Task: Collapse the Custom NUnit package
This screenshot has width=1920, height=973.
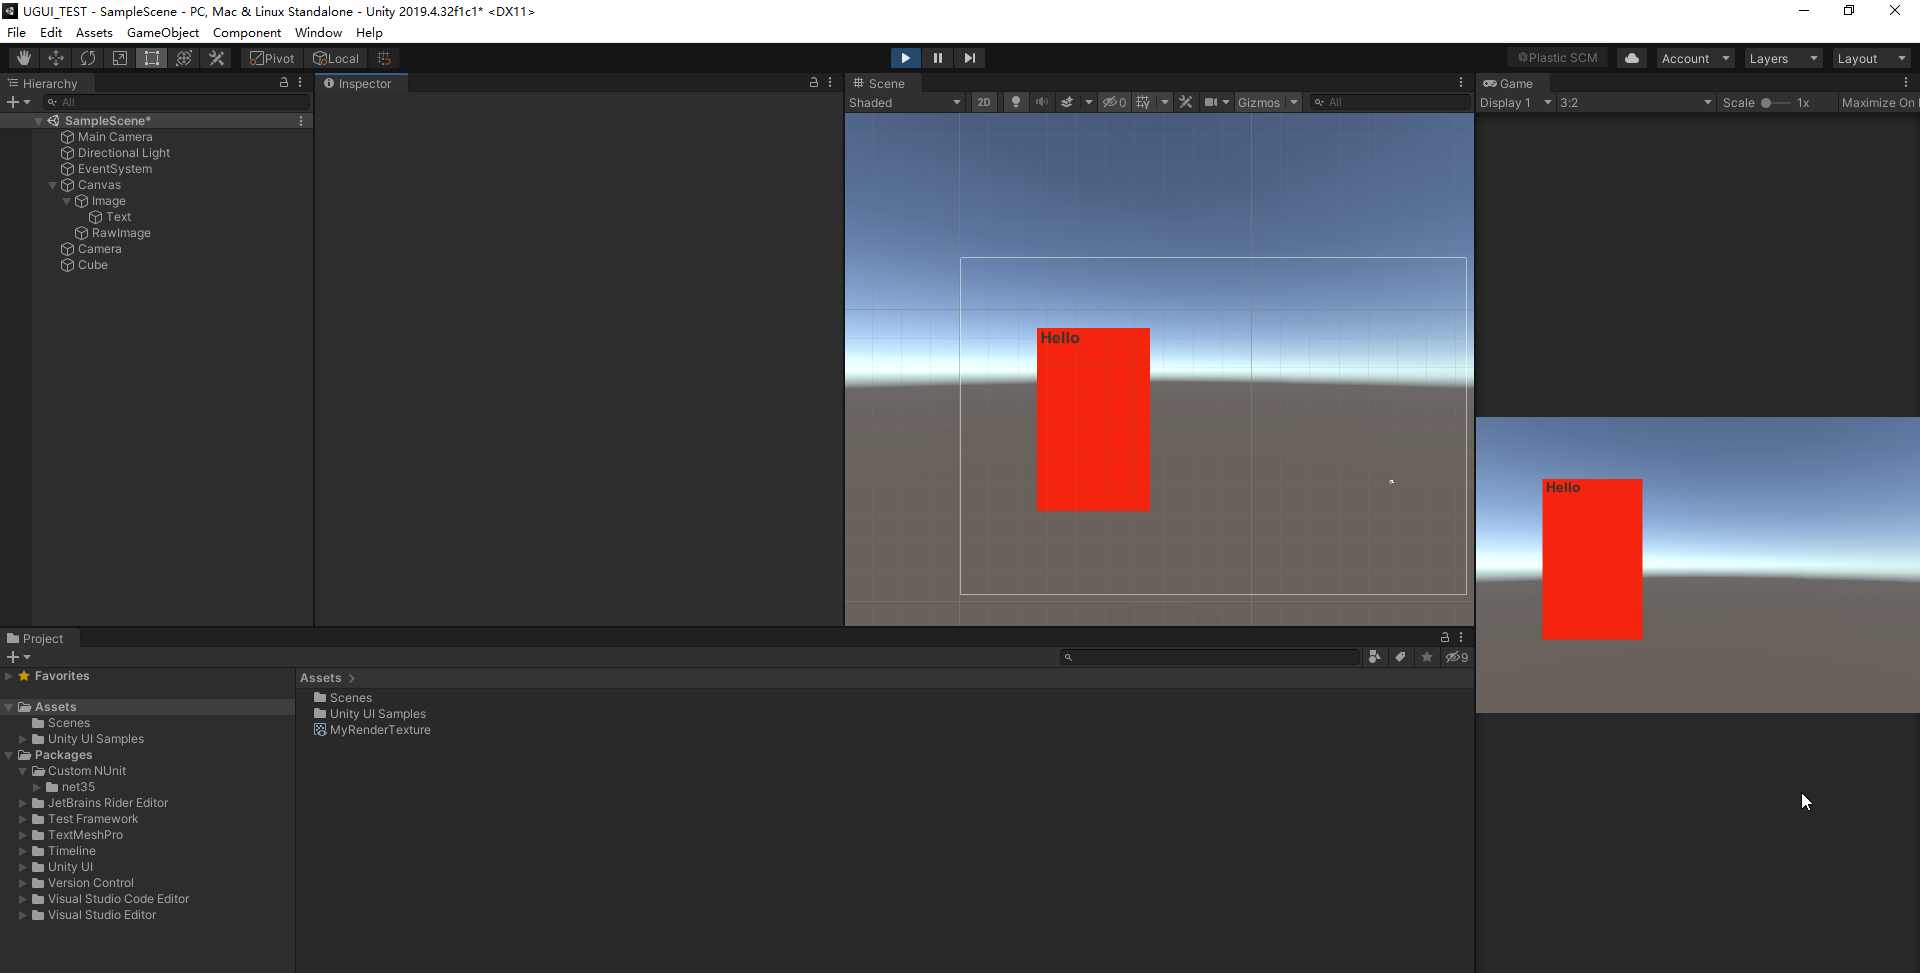Action: (x=23, y=771)
